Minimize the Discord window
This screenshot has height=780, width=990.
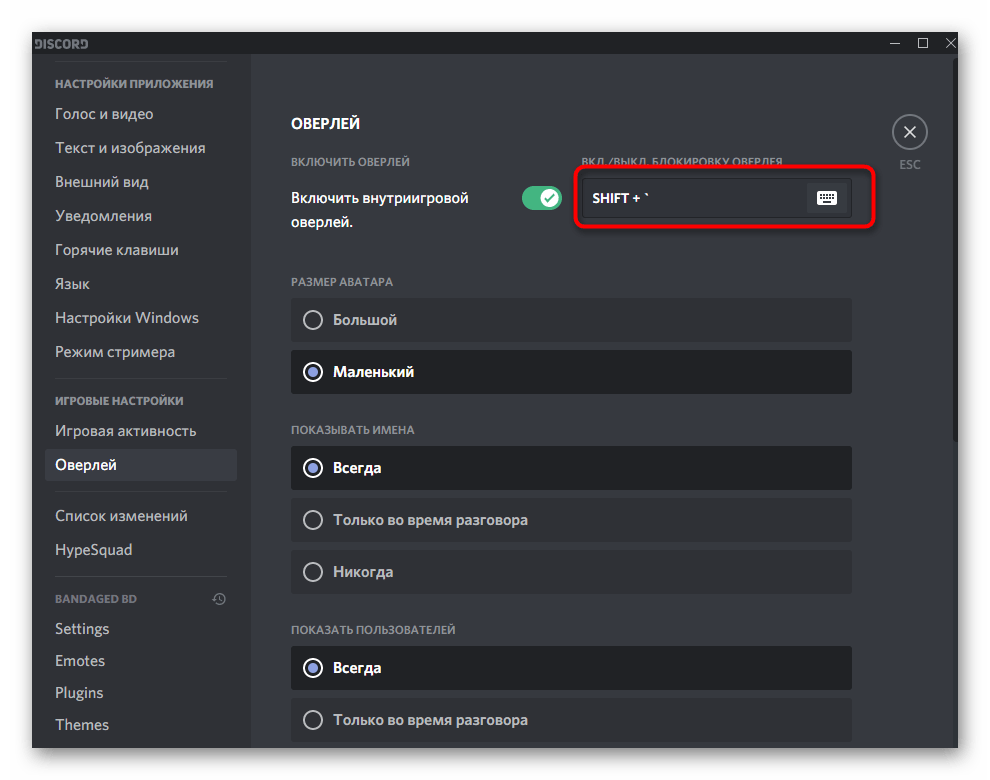[893, 43]
